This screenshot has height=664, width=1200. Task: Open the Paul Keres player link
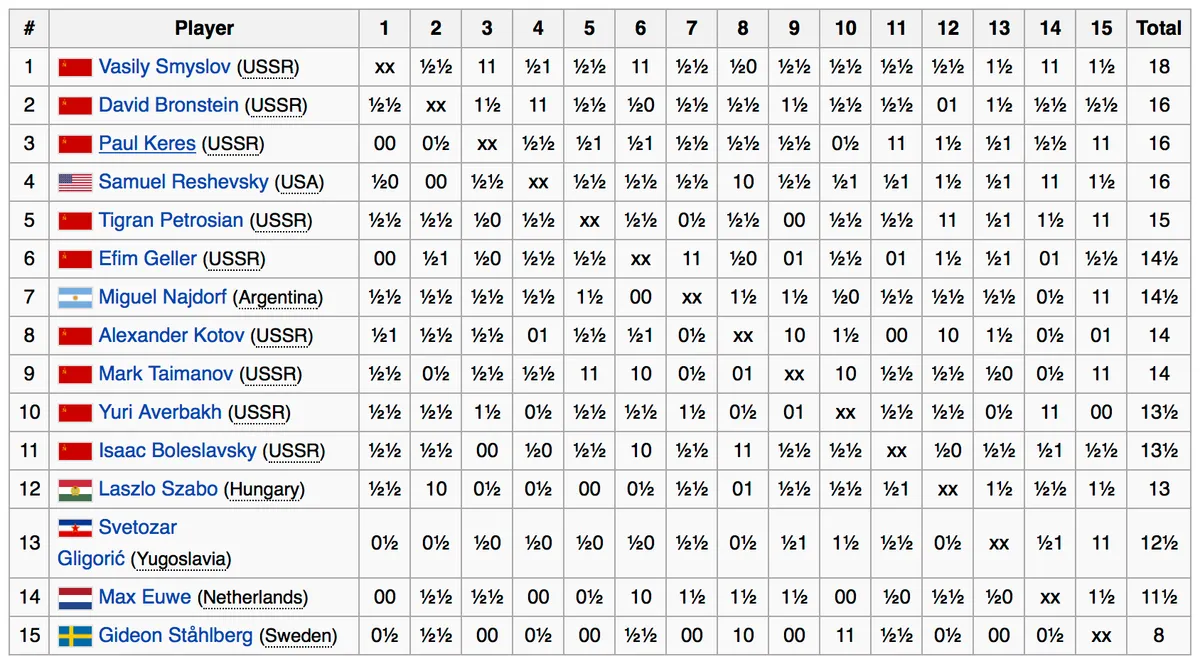coord(147,143)
